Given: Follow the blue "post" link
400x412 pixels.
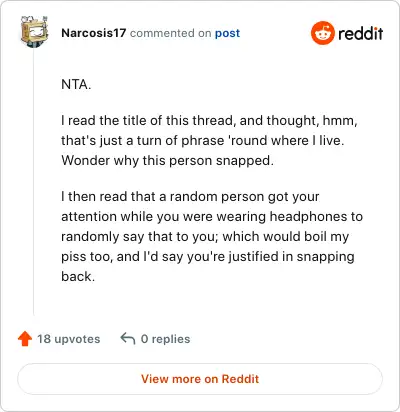Looking at the screenshot, I should [227, 33].
